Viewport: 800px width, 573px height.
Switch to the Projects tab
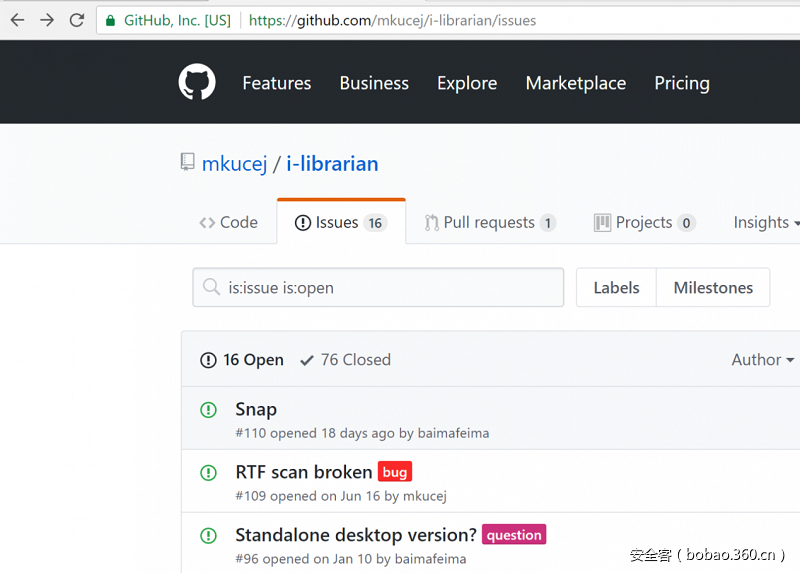pos(645,222)
